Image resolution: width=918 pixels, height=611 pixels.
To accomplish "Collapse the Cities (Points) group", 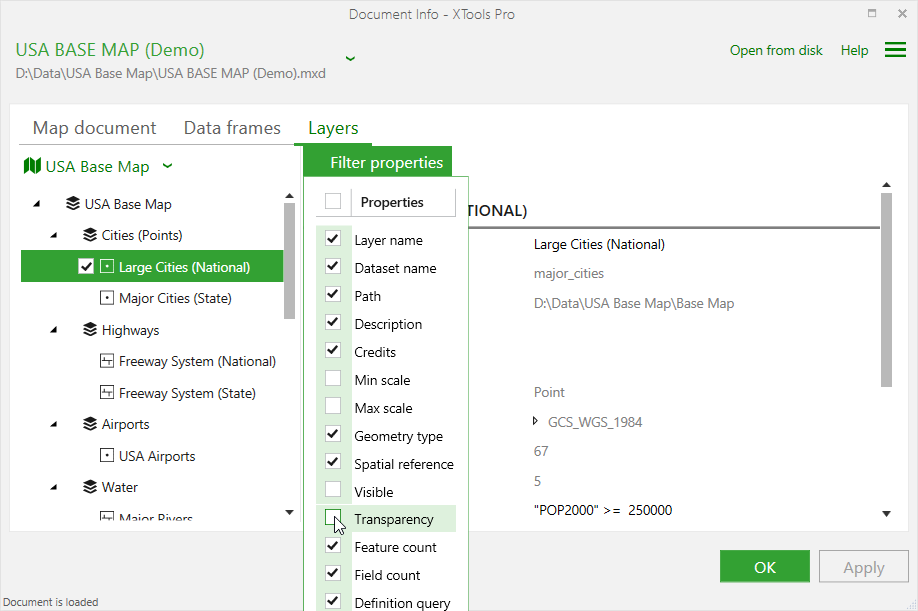I will pos(54,235).
